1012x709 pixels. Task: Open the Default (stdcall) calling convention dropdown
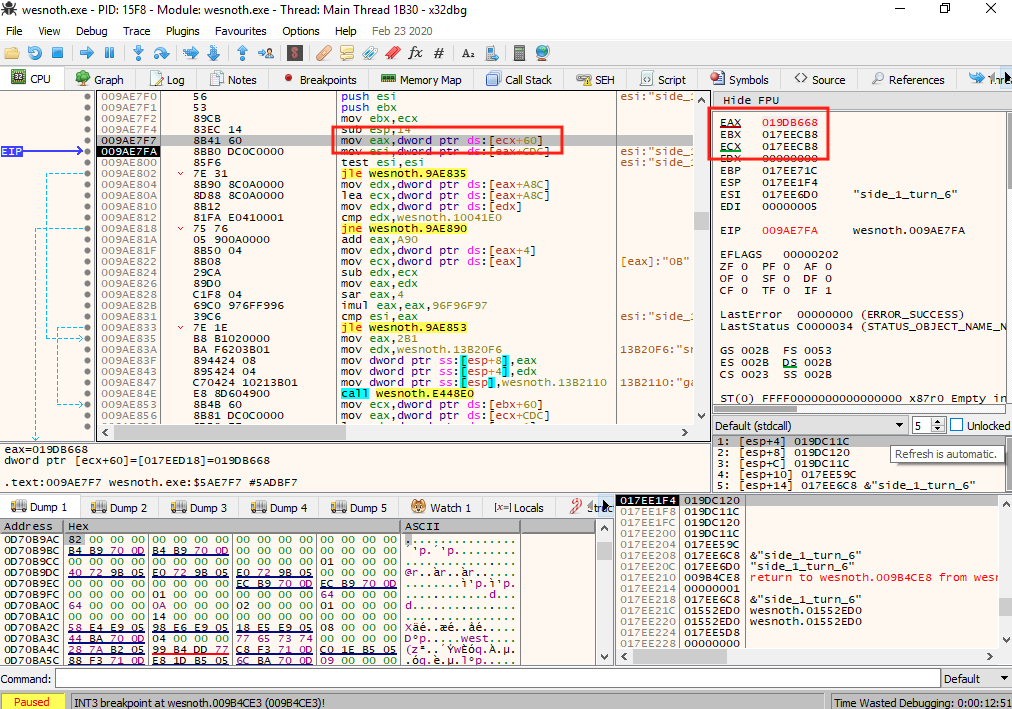(x=809, y=425)
